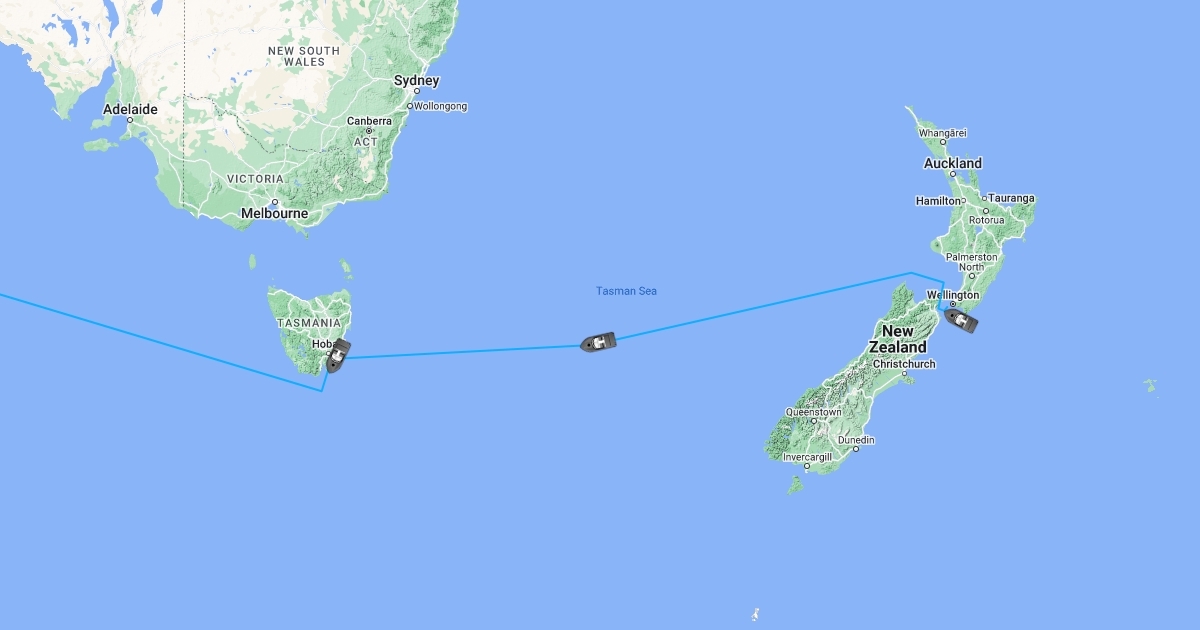Viewport: 1200px width, 630px height.
Task: Select the Wollongong label
Action: 441,106
